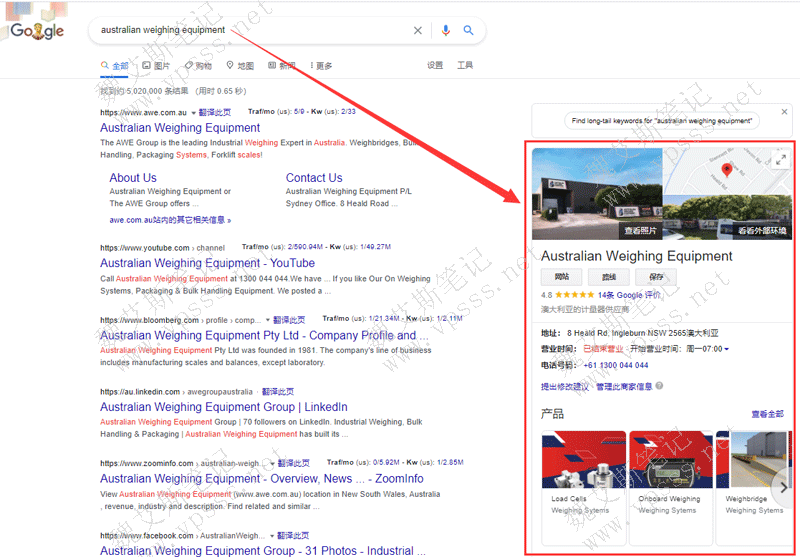Switch to the 图片 images tab
Image resolution: width=800 pixels, height=557 pixels.
click(x=156, y=66)
